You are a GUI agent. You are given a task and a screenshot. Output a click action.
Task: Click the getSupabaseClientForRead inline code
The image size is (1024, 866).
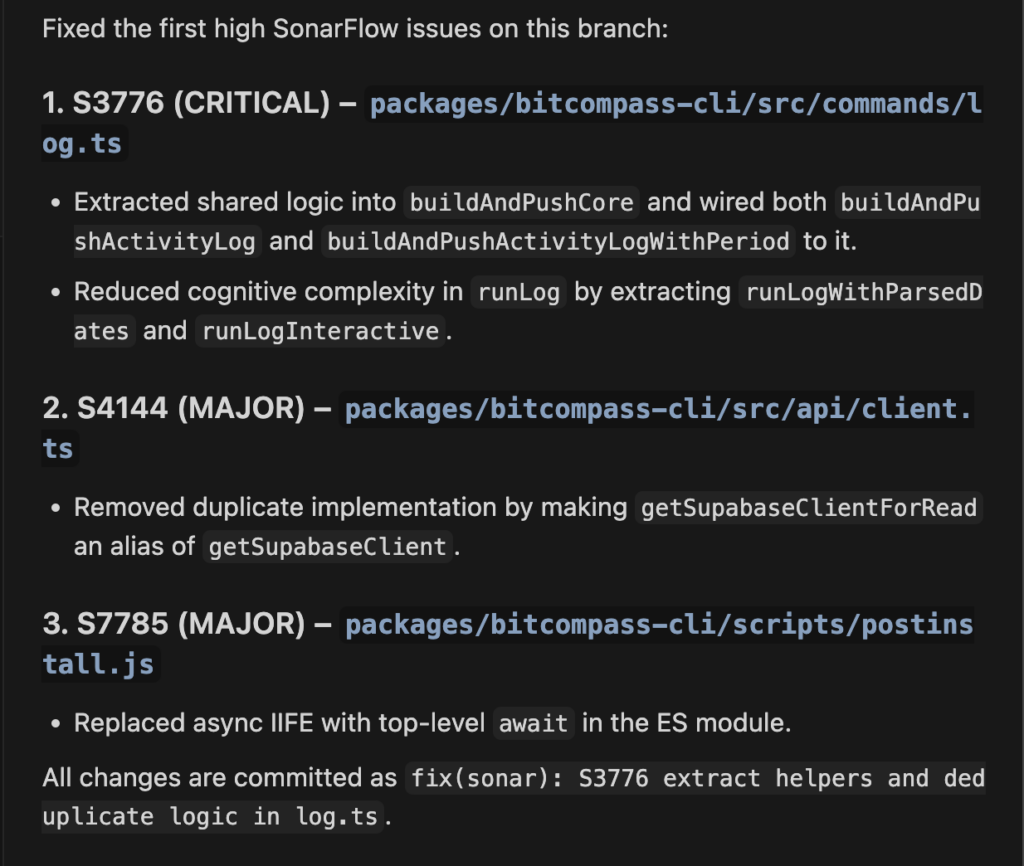coord(809,508)
